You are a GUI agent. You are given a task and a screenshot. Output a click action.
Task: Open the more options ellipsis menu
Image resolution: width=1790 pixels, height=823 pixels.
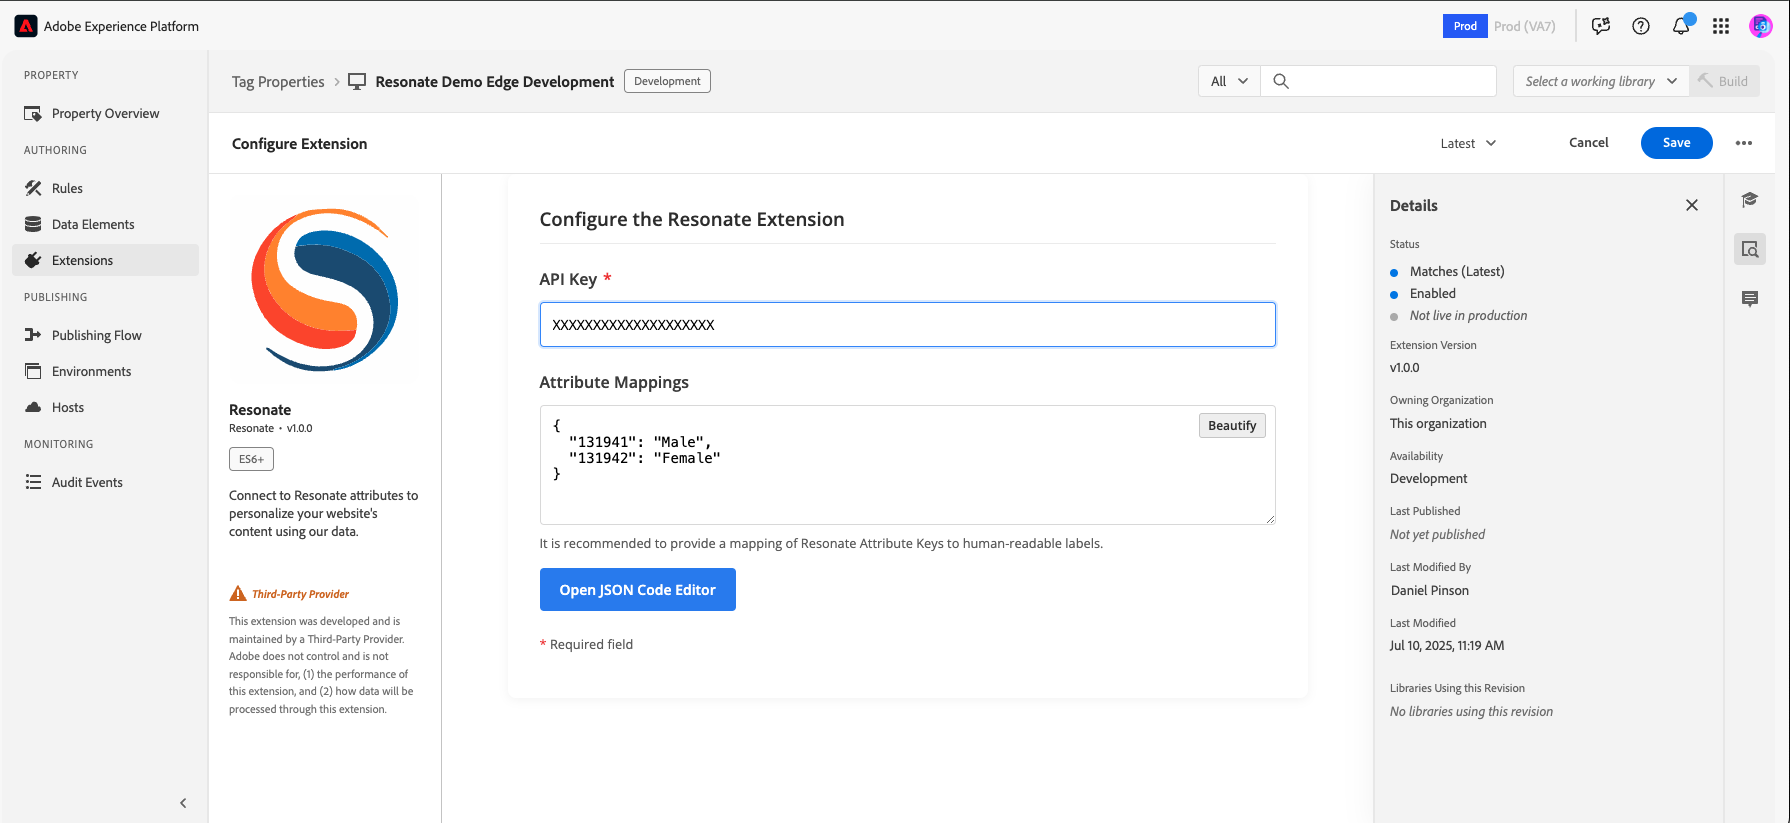pyautogui.click(x=1744, y=143)
